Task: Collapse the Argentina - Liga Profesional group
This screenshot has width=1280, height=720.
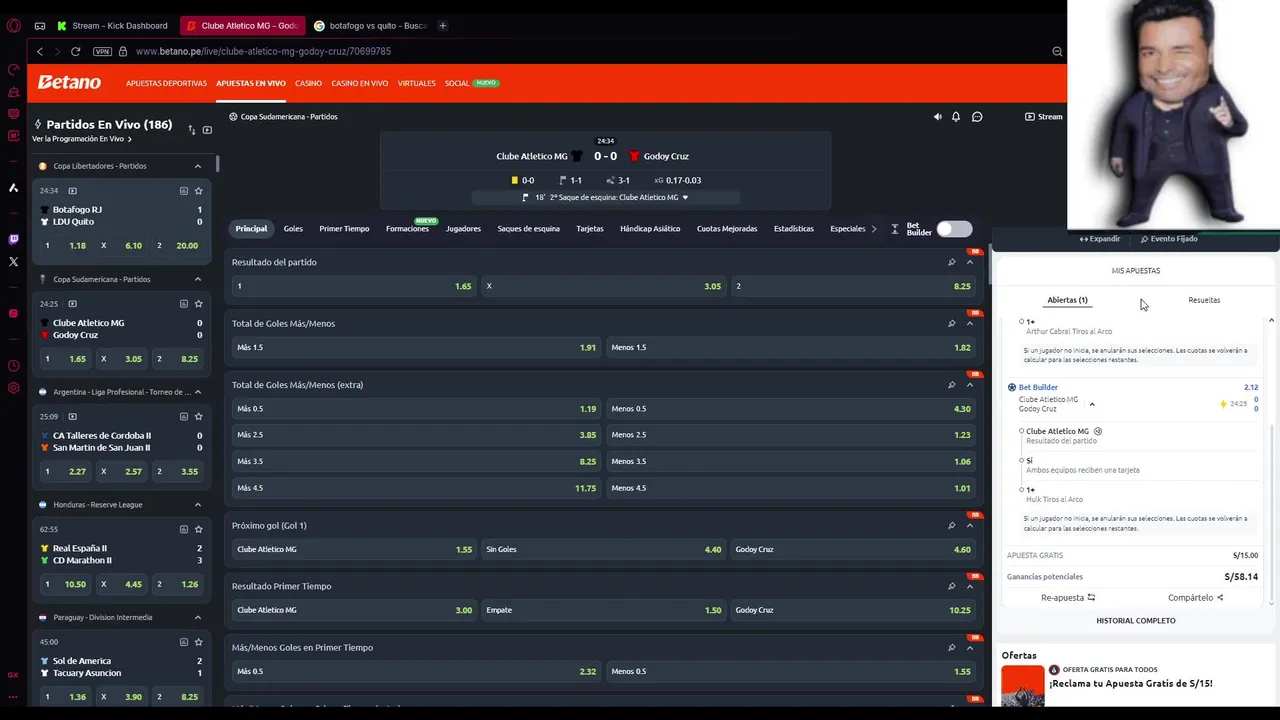Action: click(198, 392)
